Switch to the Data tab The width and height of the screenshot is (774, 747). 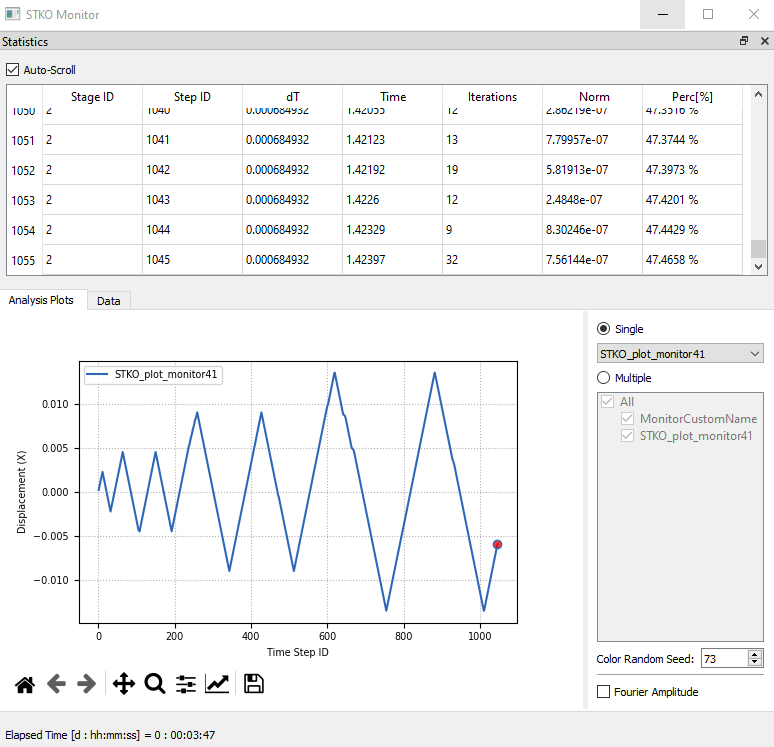click(109, 301)
